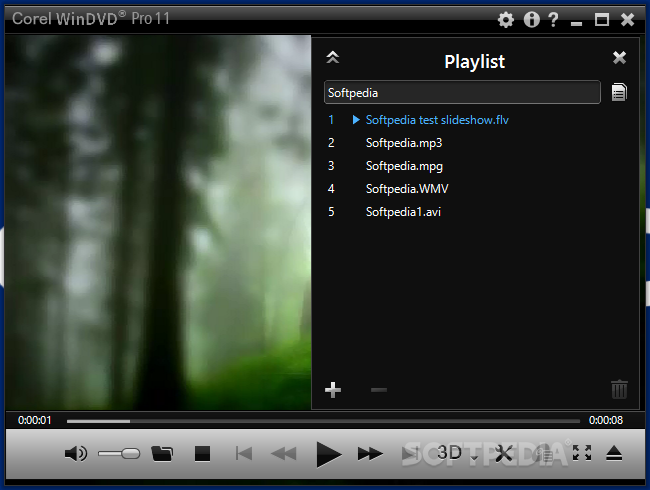The height and width of the screenshot is (490, 650).
Task: Switch to full screen mode
Action: (582, 453)
